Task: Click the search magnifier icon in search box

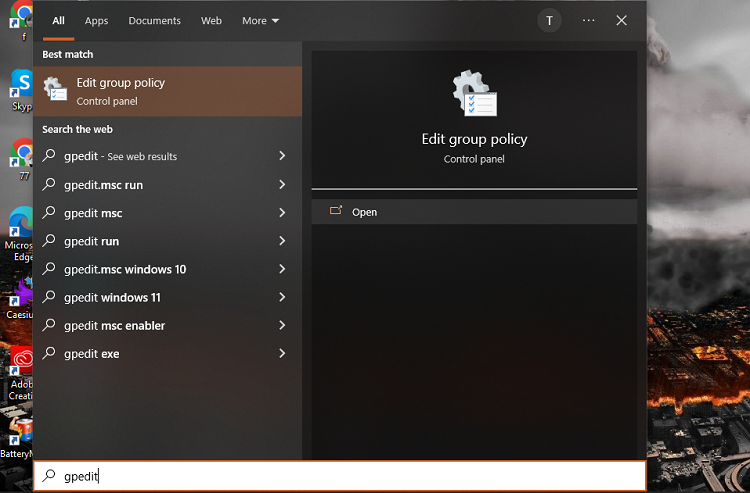Action: tap(49, 476)
